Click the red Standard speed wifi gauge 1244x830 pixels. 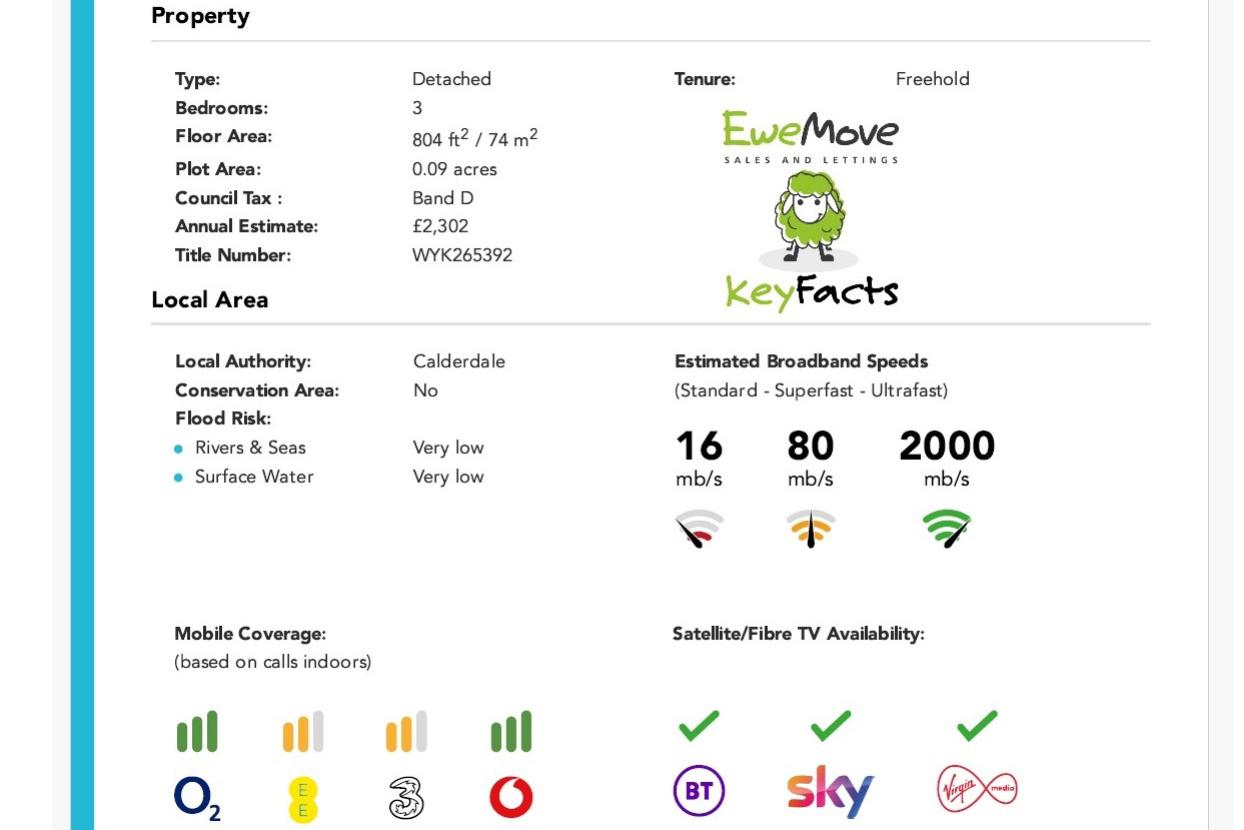(x=699, y=528)
